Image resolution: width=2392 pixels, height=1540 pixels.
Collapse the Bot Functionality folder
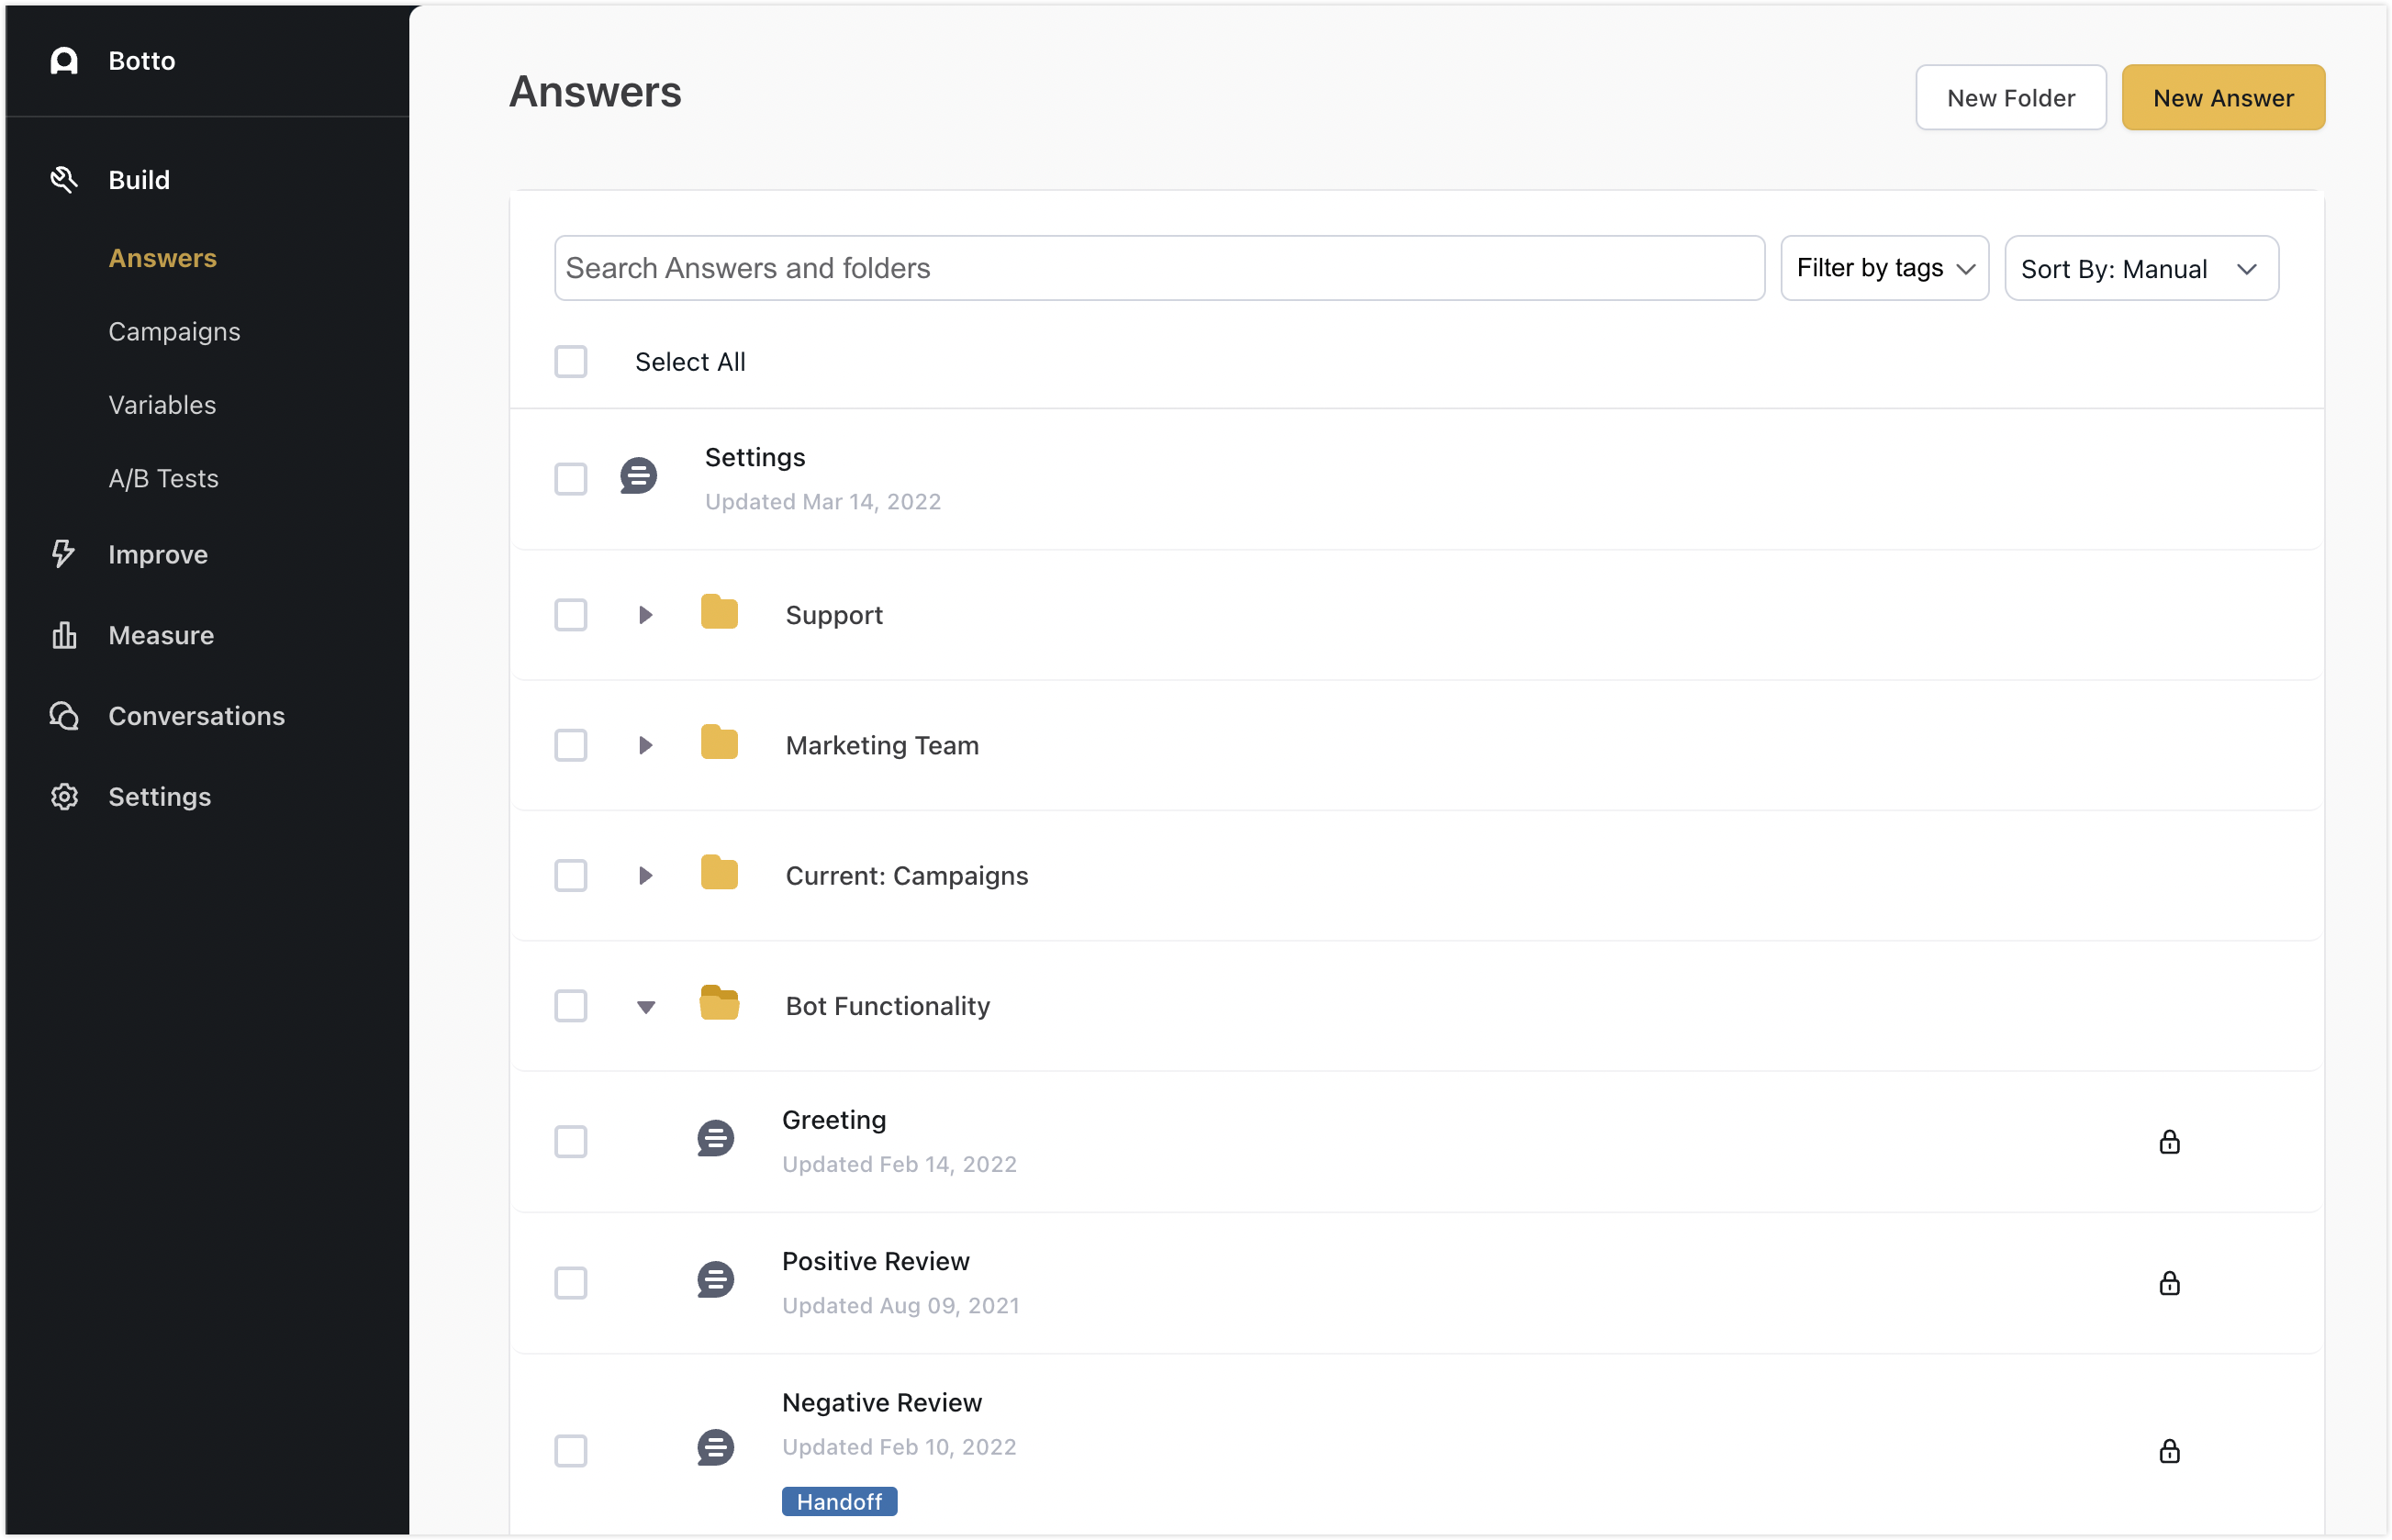[x=646, y=1007]
